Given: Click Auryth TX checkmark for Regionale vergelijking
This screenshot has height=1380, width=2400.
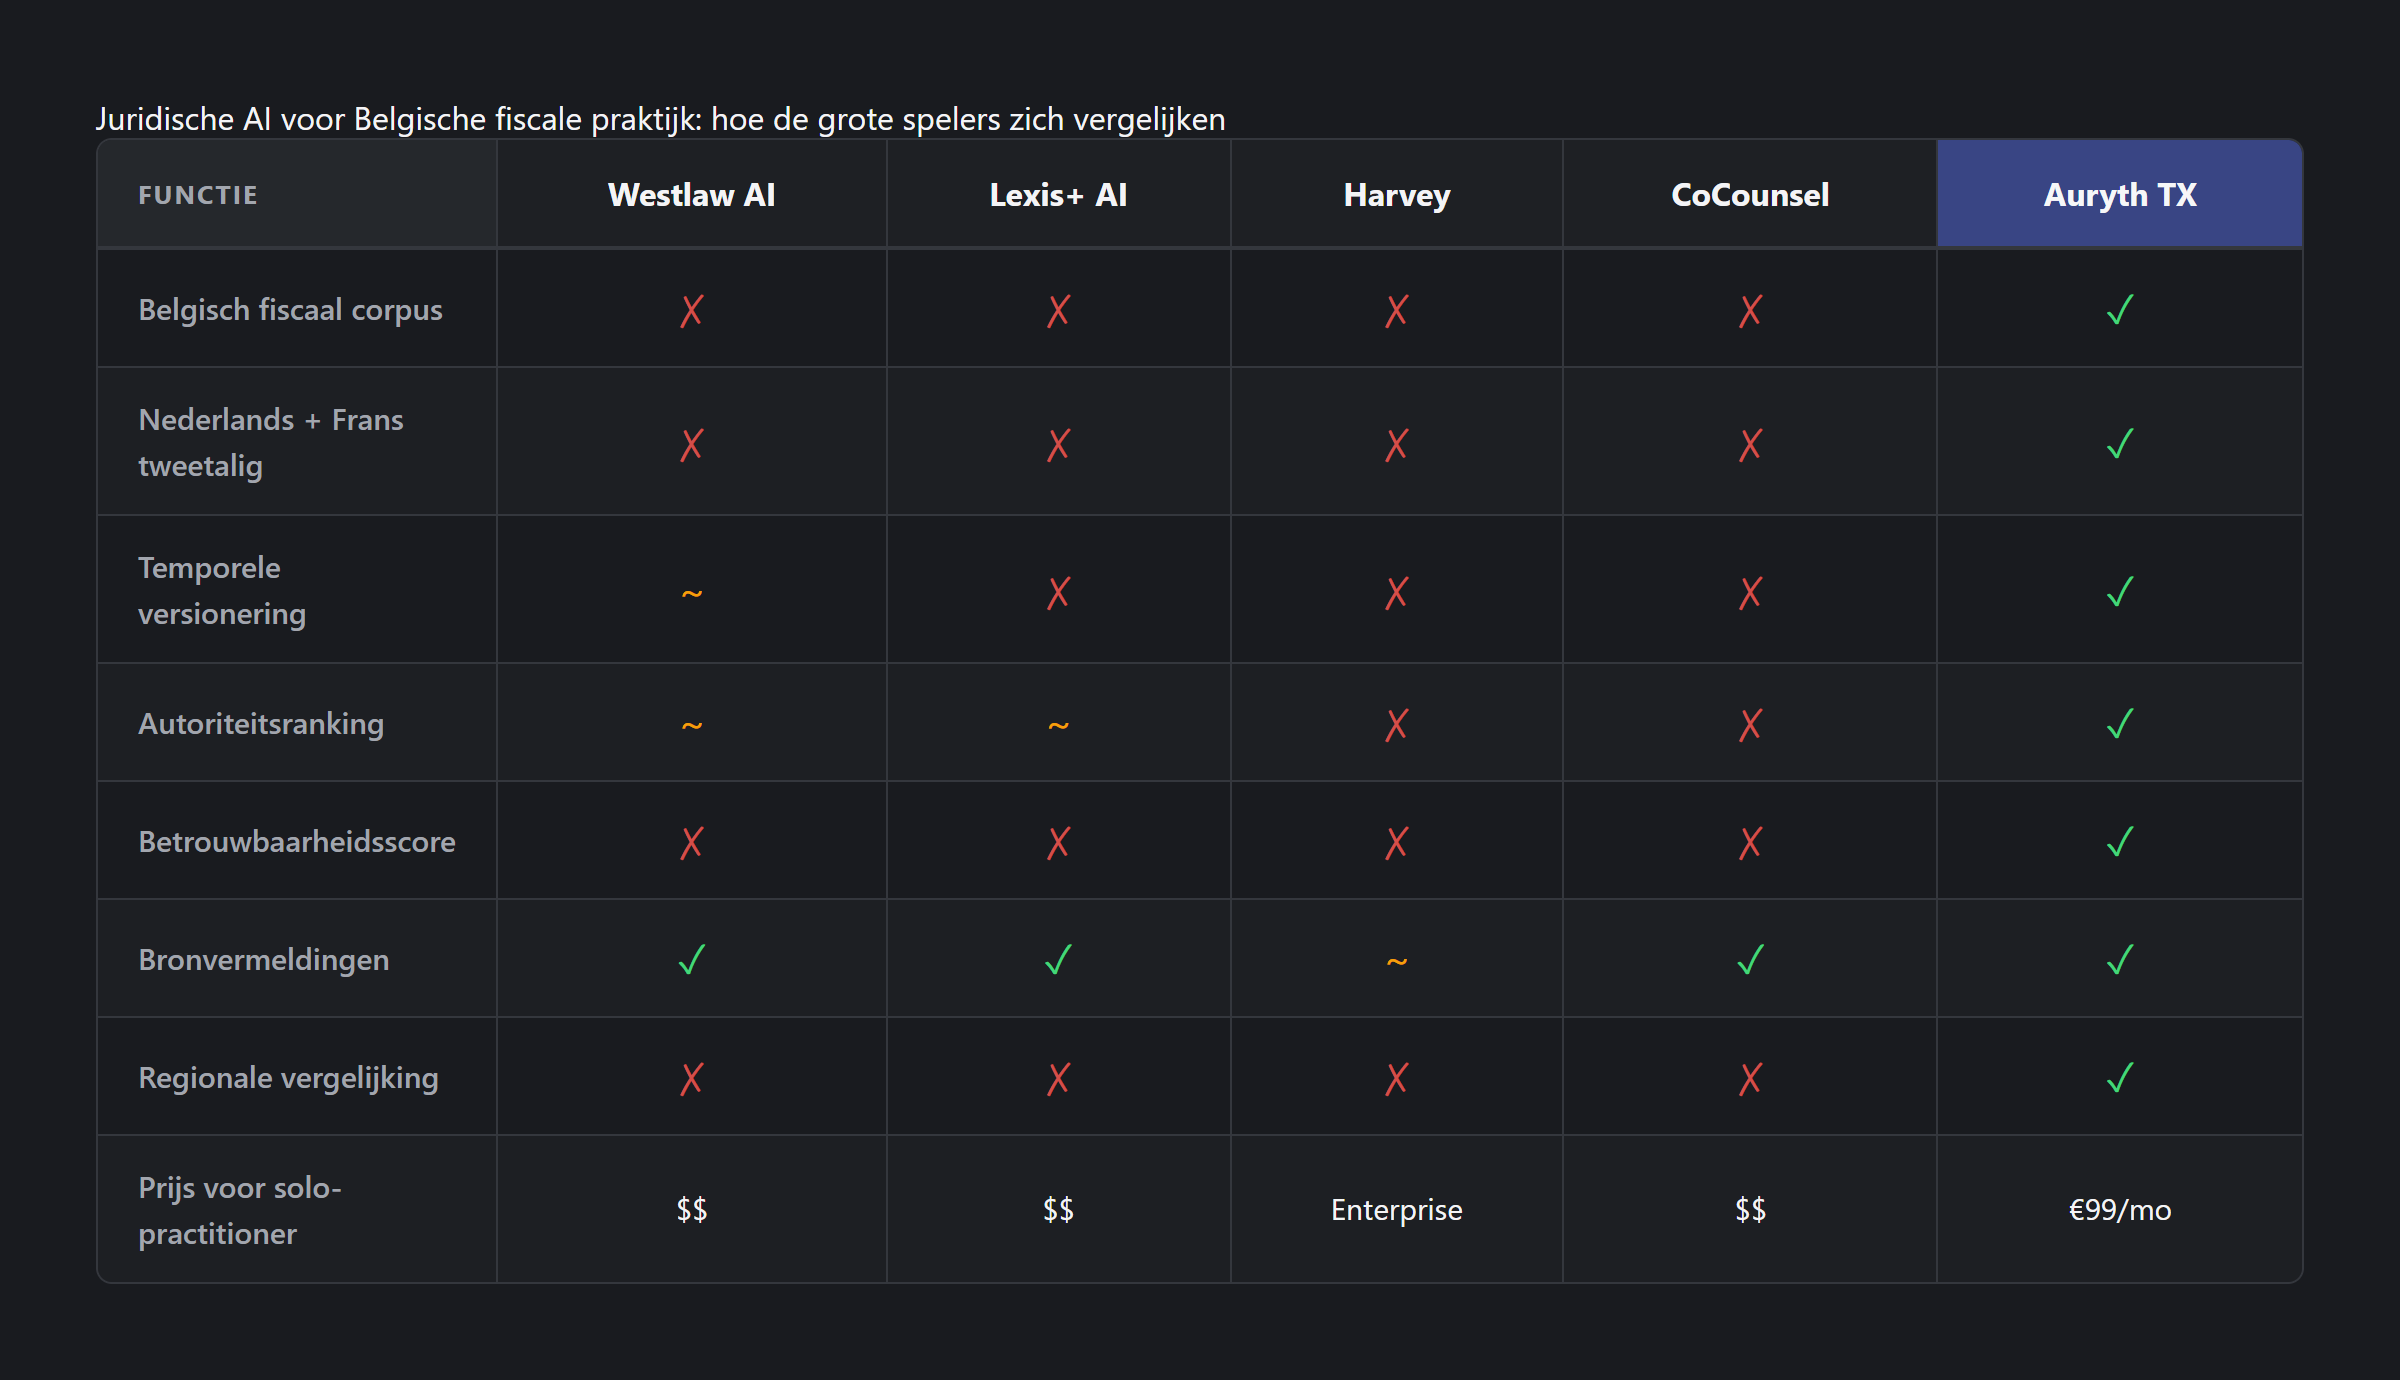Looking at the screenshot, I should [x=2119, y=1078].
